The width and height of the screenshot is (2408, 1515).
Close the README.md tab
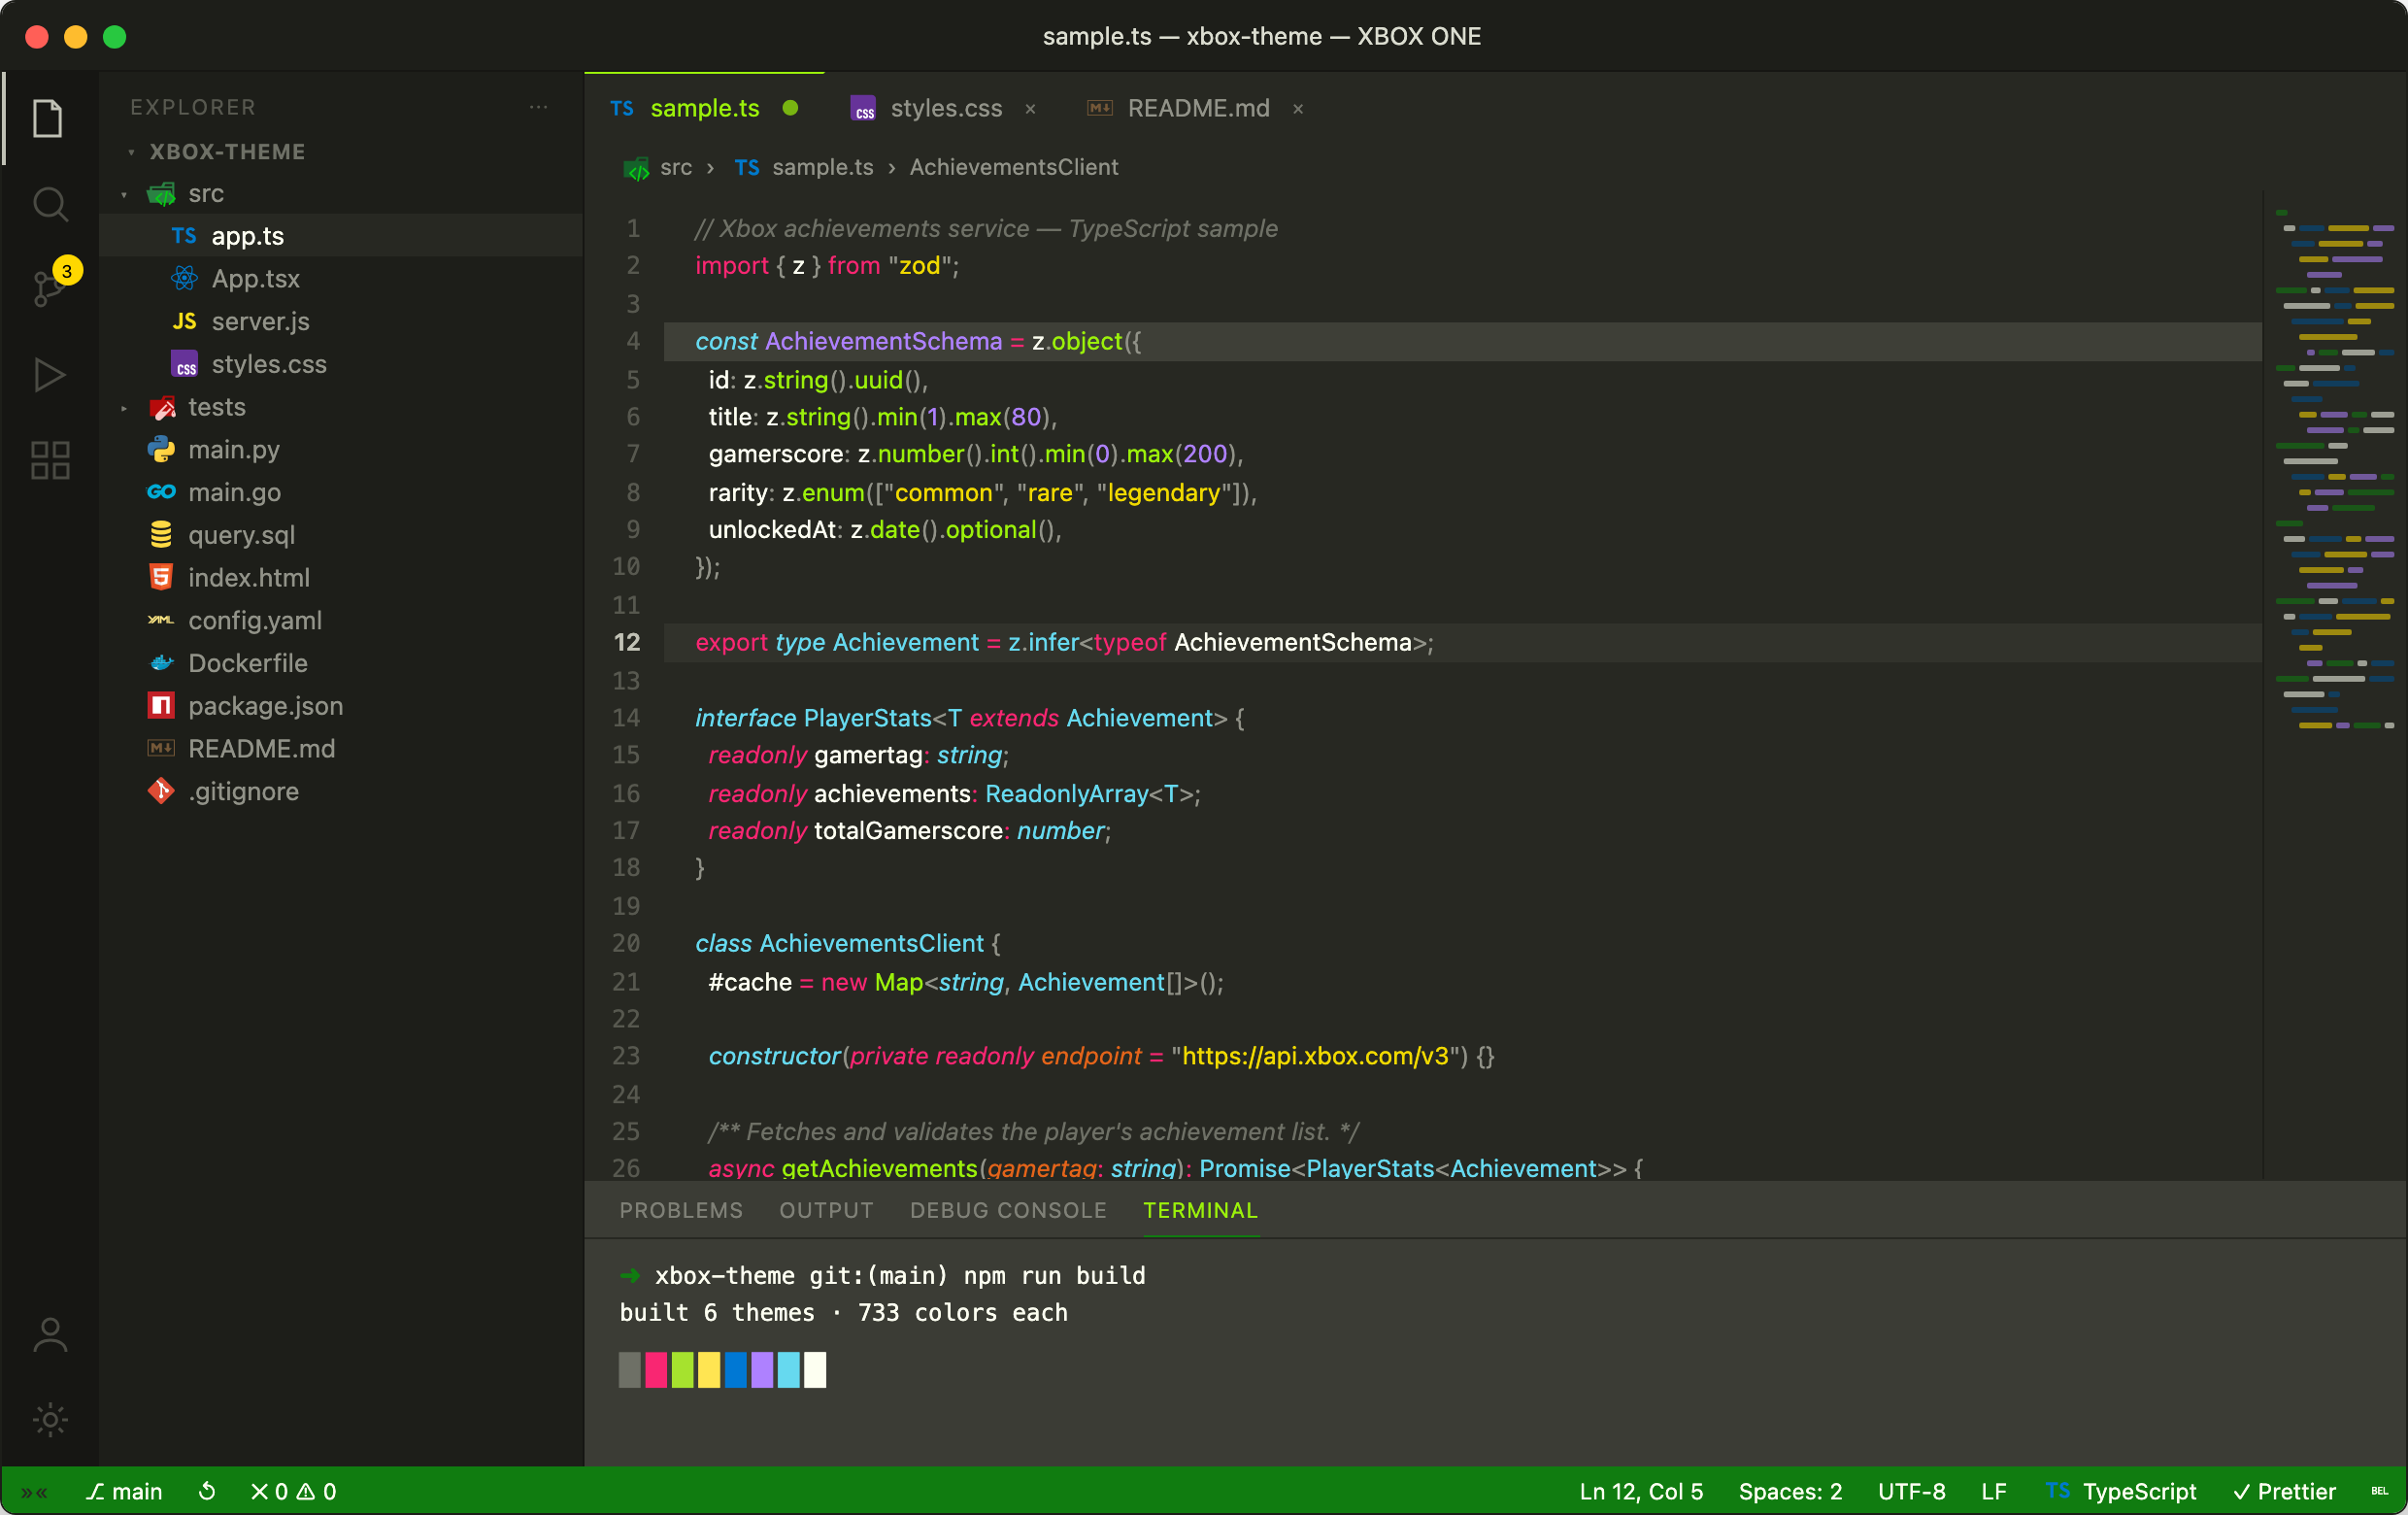(x=1297, y=109)
